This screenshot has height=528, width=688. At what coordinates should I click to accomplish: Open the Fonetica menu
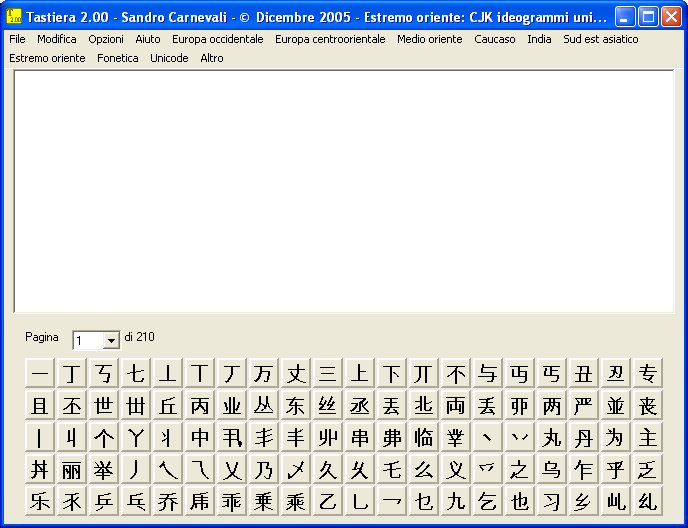click(118, 58)
